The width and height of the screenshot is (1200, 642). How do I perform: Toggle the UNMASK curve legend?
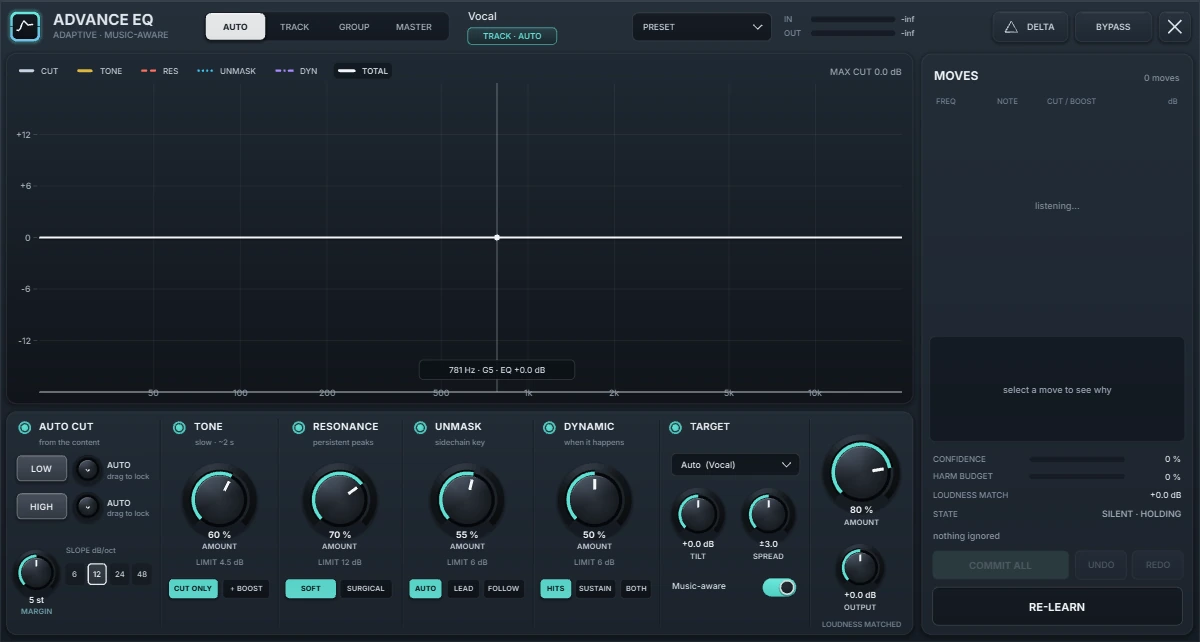pos(227,71)
